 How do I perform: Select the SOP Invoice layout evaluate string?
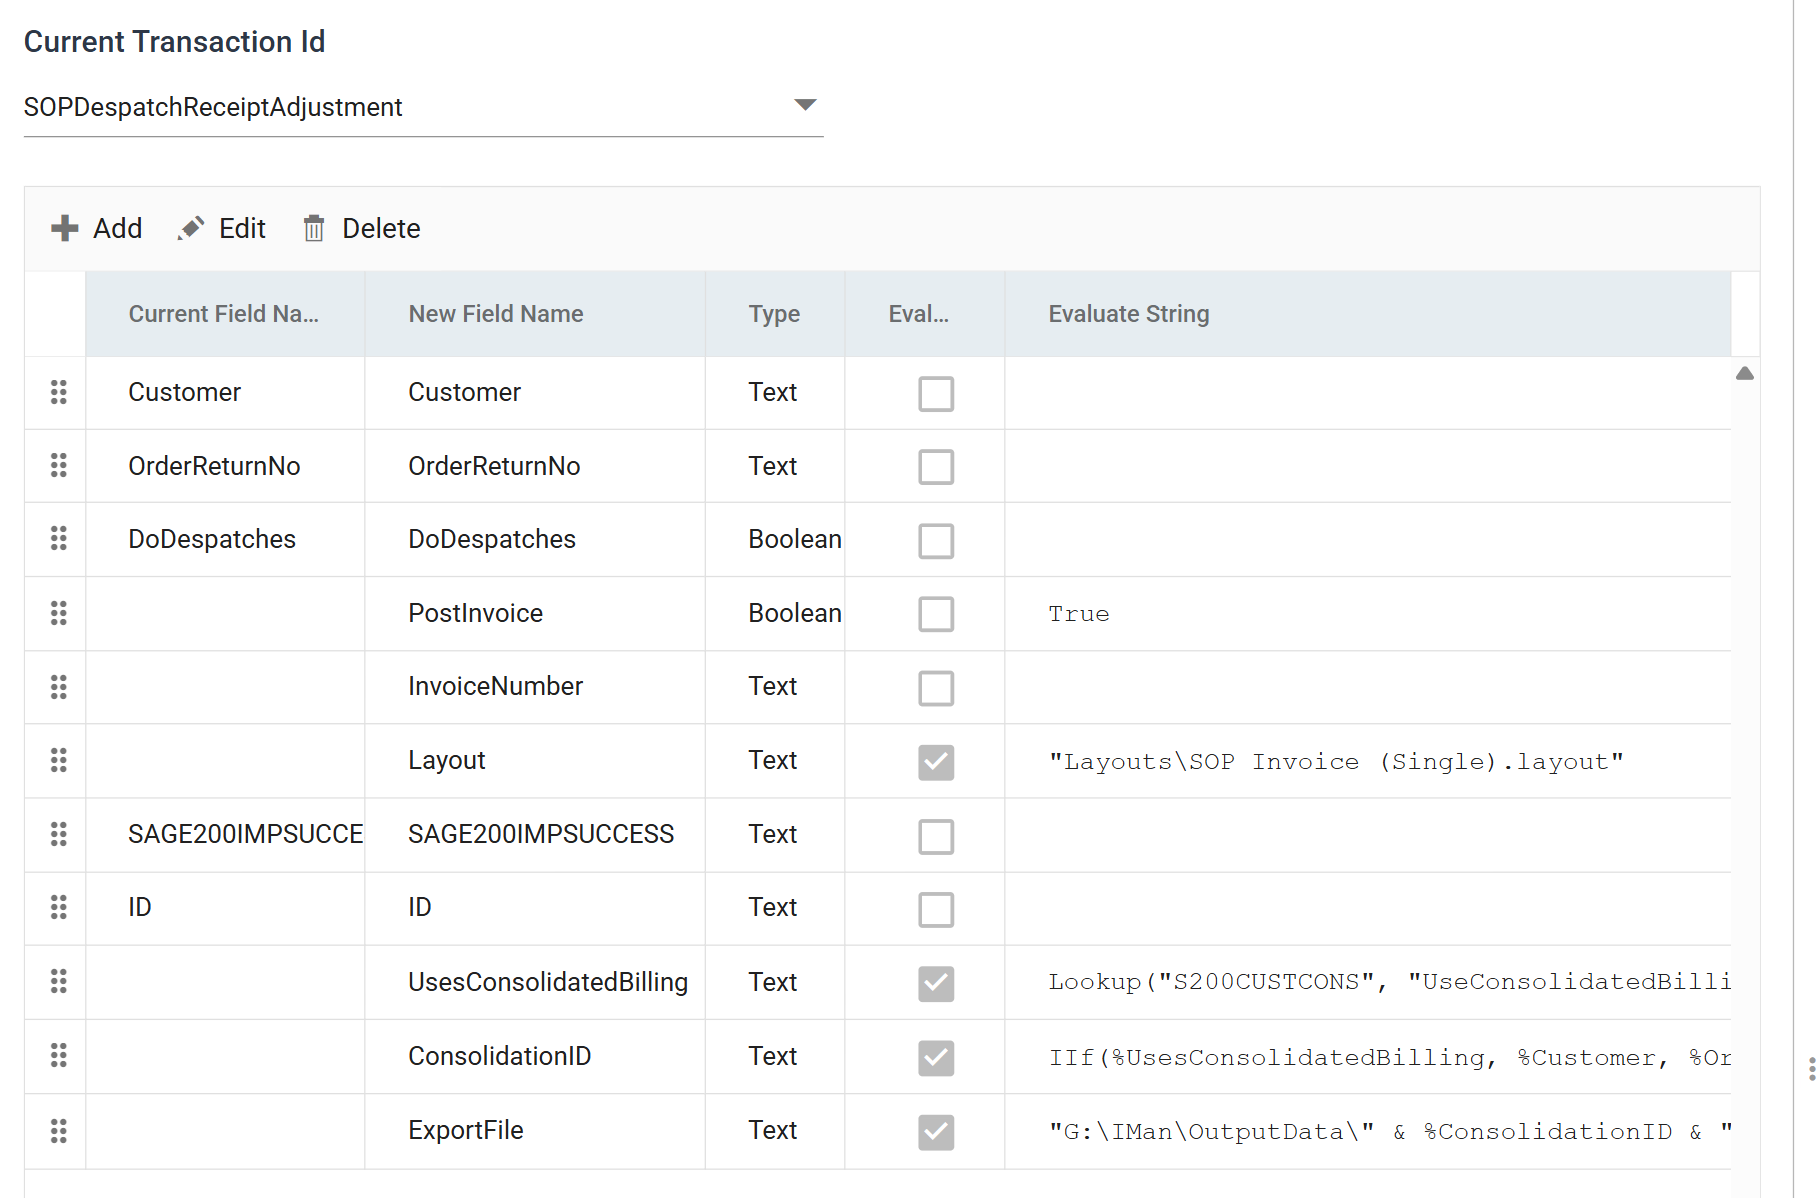pyautogui.click(x=1336, y=762)
